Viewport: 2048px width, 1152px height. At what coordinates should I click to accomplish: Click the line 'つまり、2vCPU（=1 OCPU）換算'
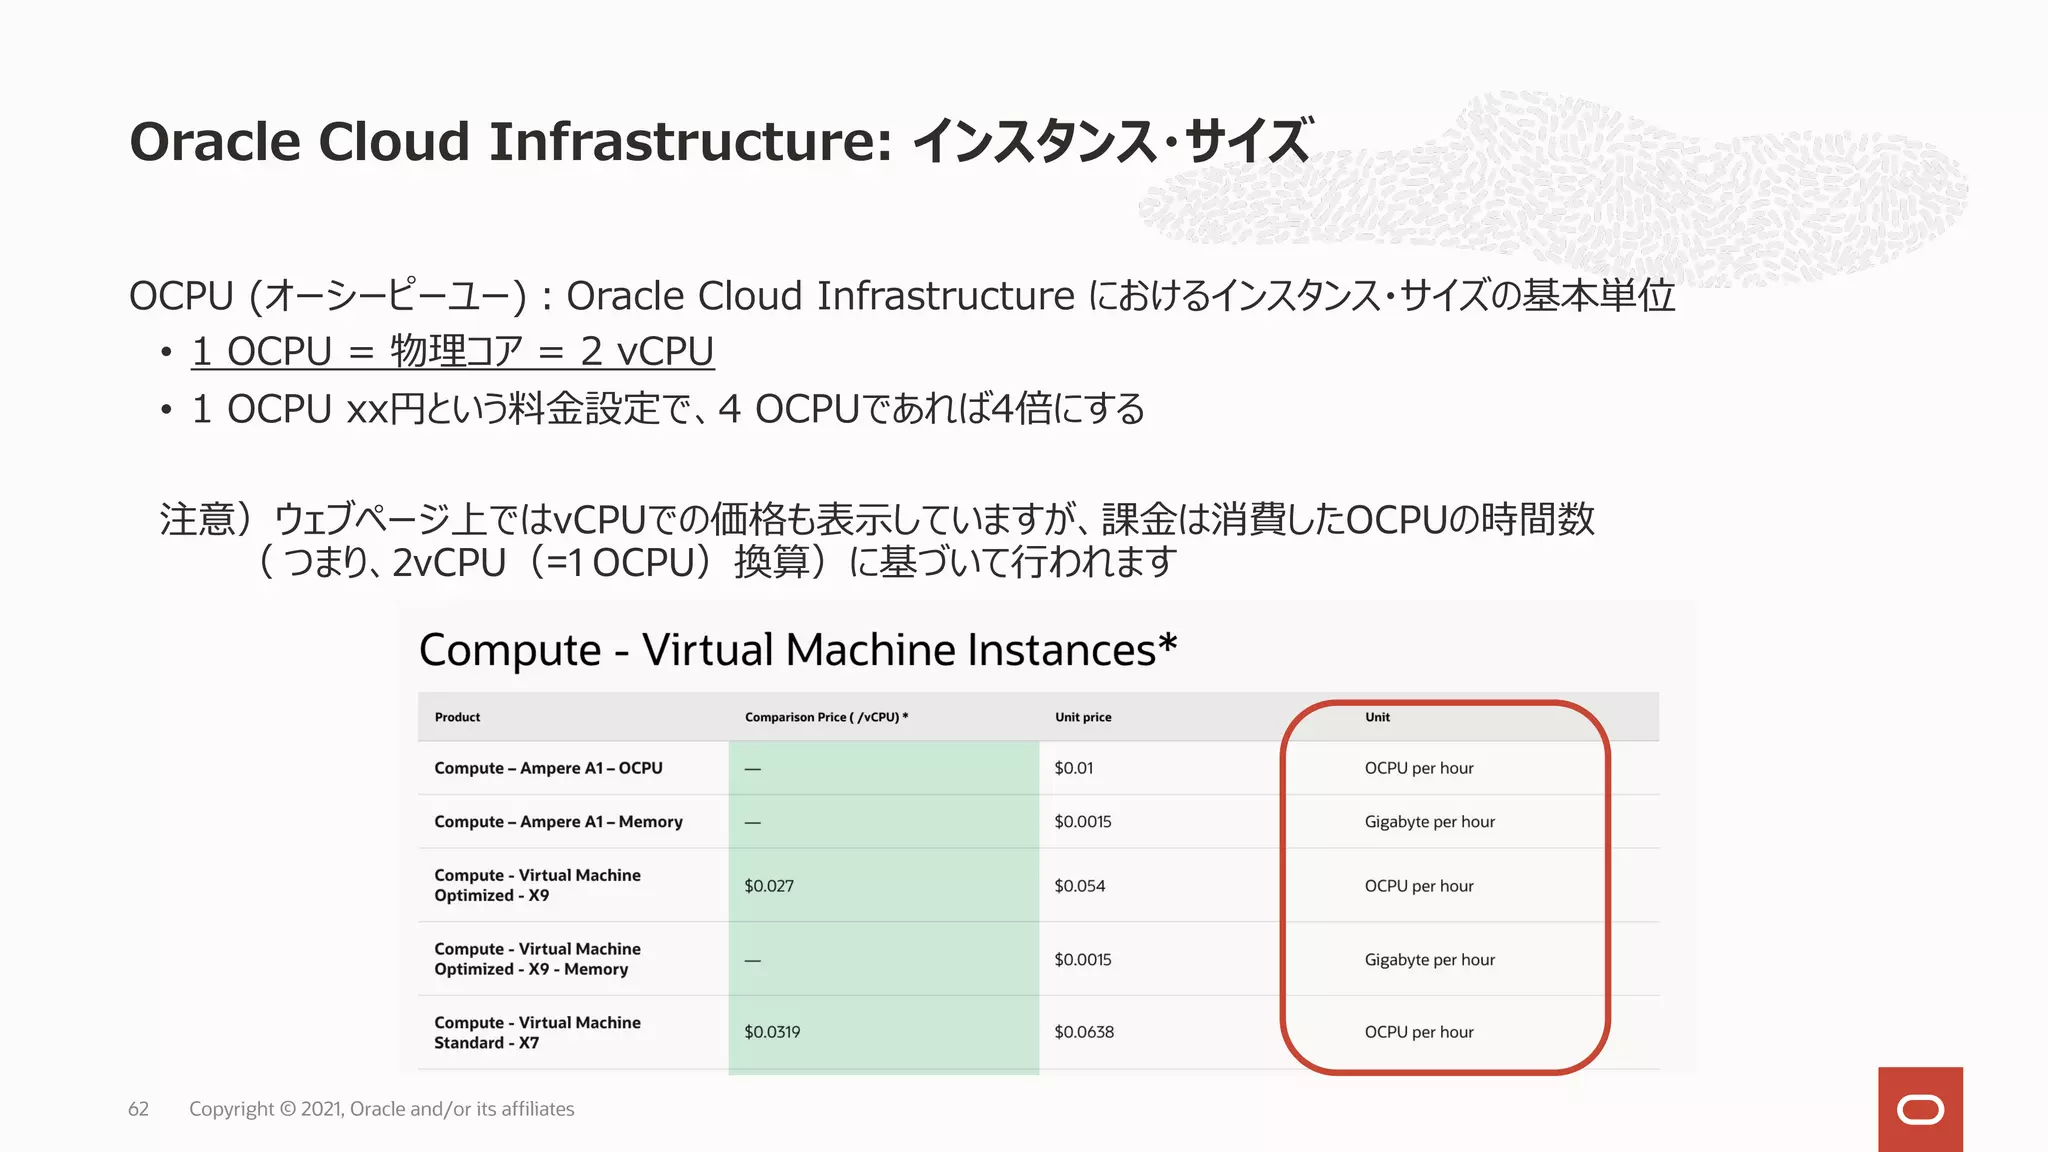tap(717, 562)
